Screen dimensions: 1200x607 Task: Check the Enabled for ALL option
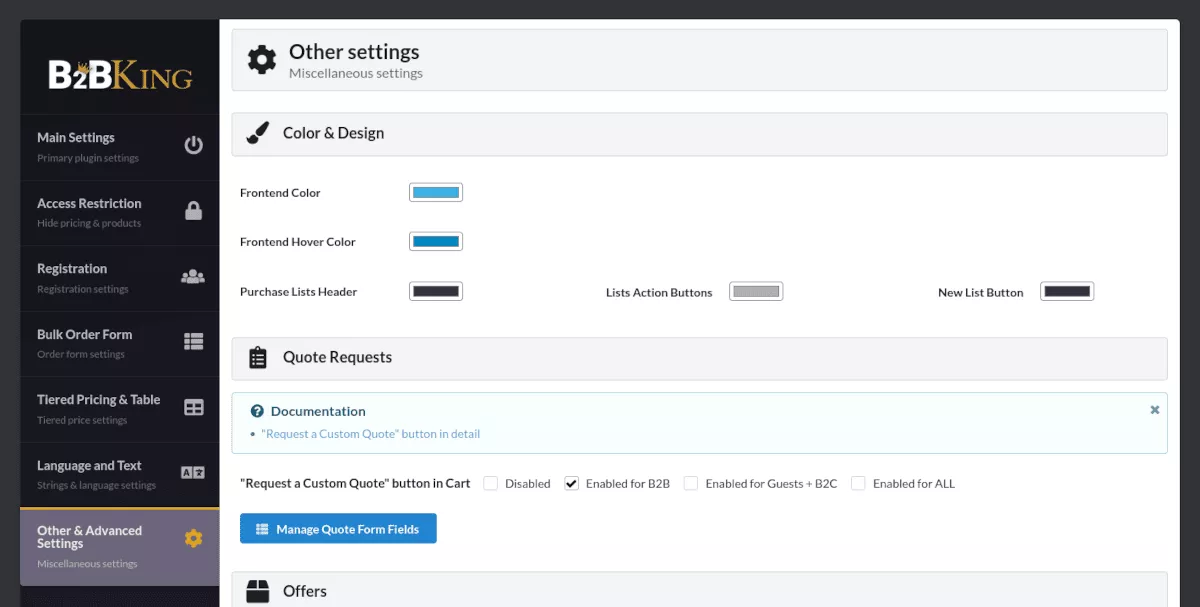click(x=858, y=483)
